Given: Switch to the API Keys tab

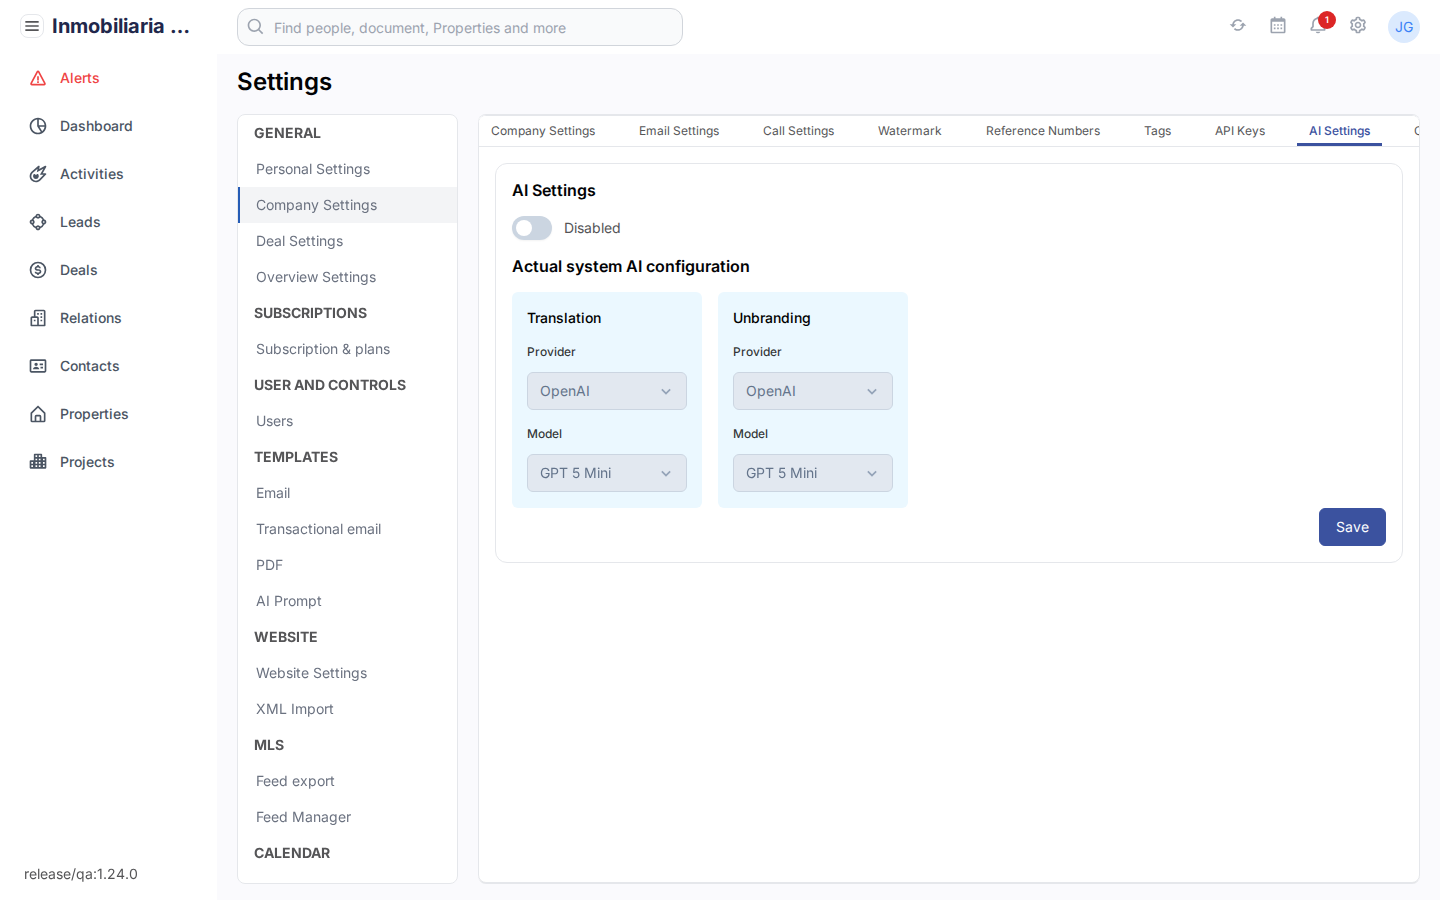Looking at the screenshot, I should [x=1239, y=130].
